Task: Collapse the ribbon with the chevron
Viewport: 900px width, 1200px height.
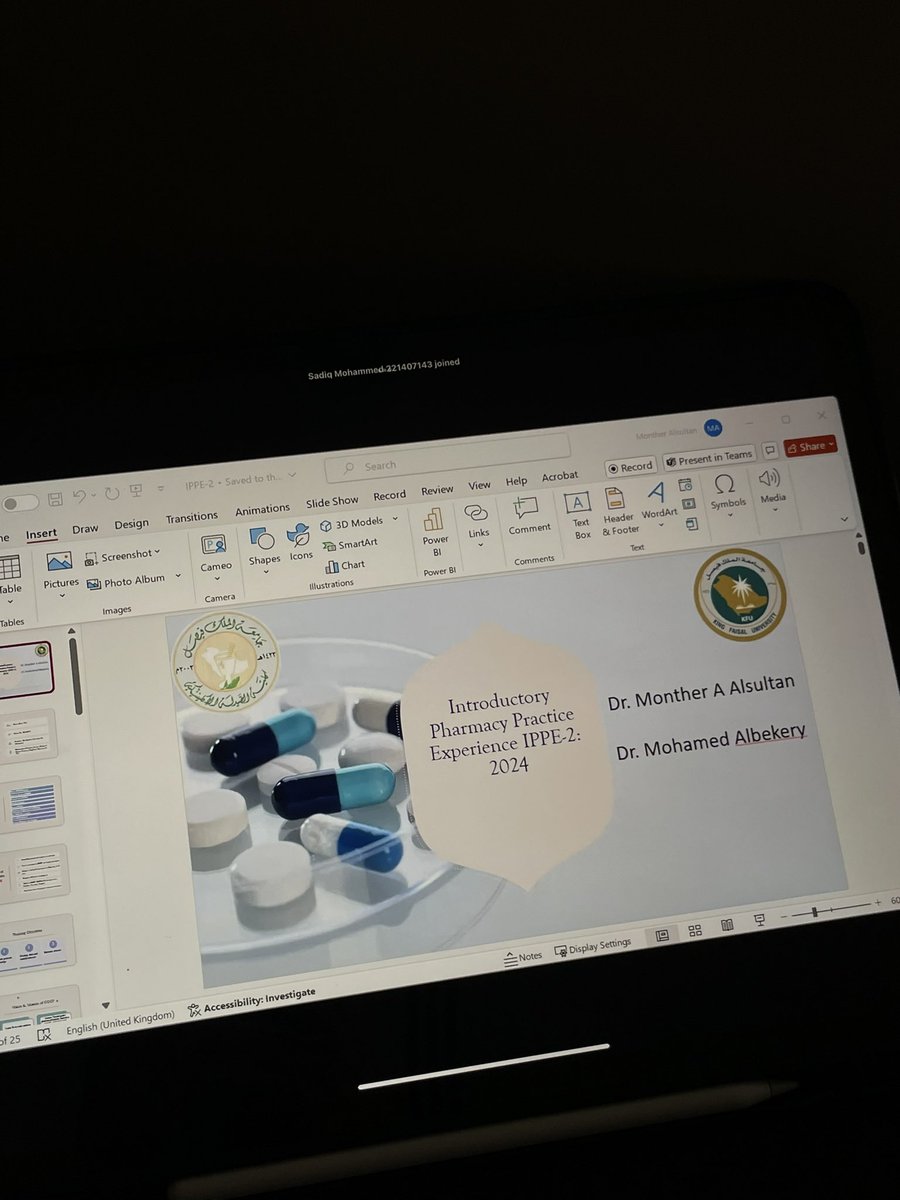Action: pyautogui.click(x=844, y=520)
